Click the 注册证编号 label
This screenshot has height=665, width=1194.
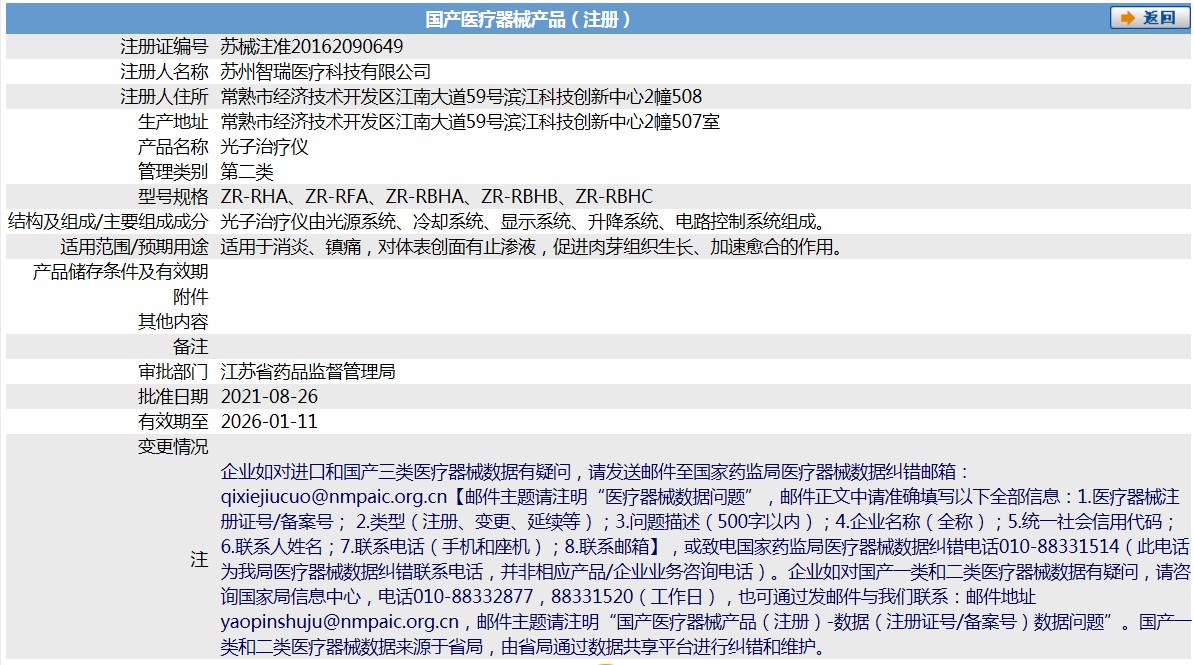164,46
